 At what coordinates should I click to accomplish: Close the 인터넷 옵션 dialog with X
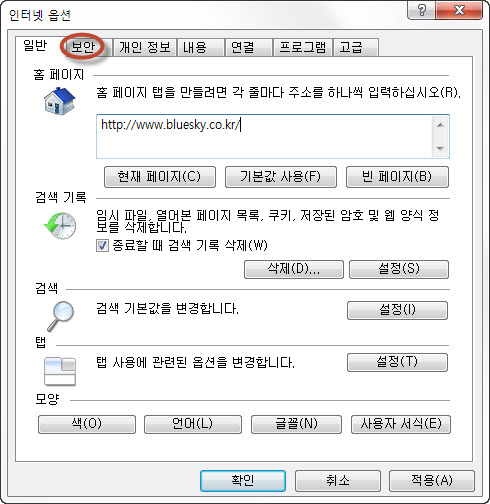(459, 10)
